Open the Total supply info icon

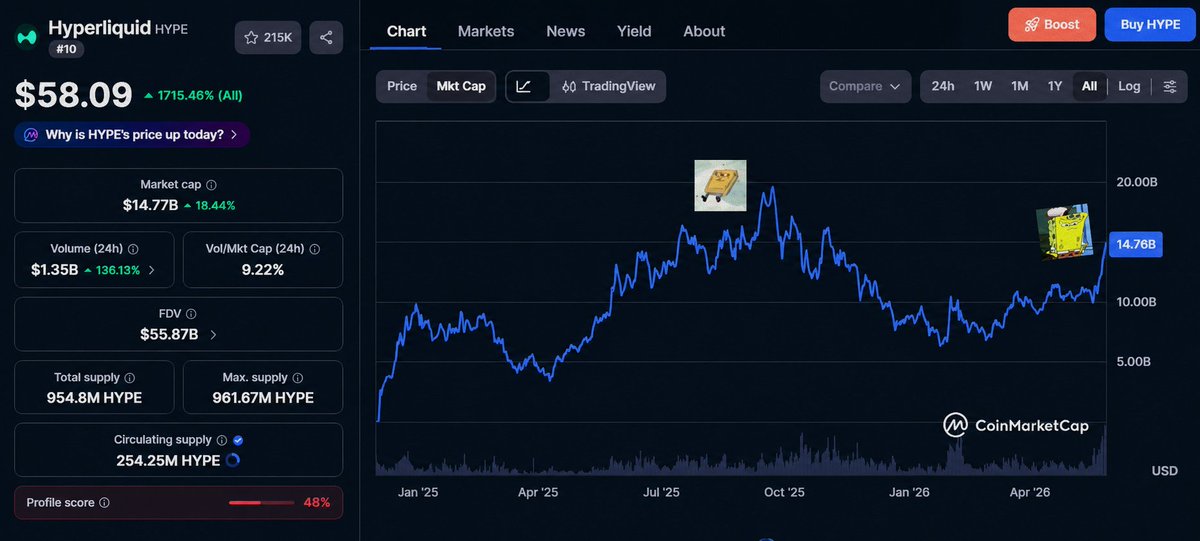coord(130,378)
